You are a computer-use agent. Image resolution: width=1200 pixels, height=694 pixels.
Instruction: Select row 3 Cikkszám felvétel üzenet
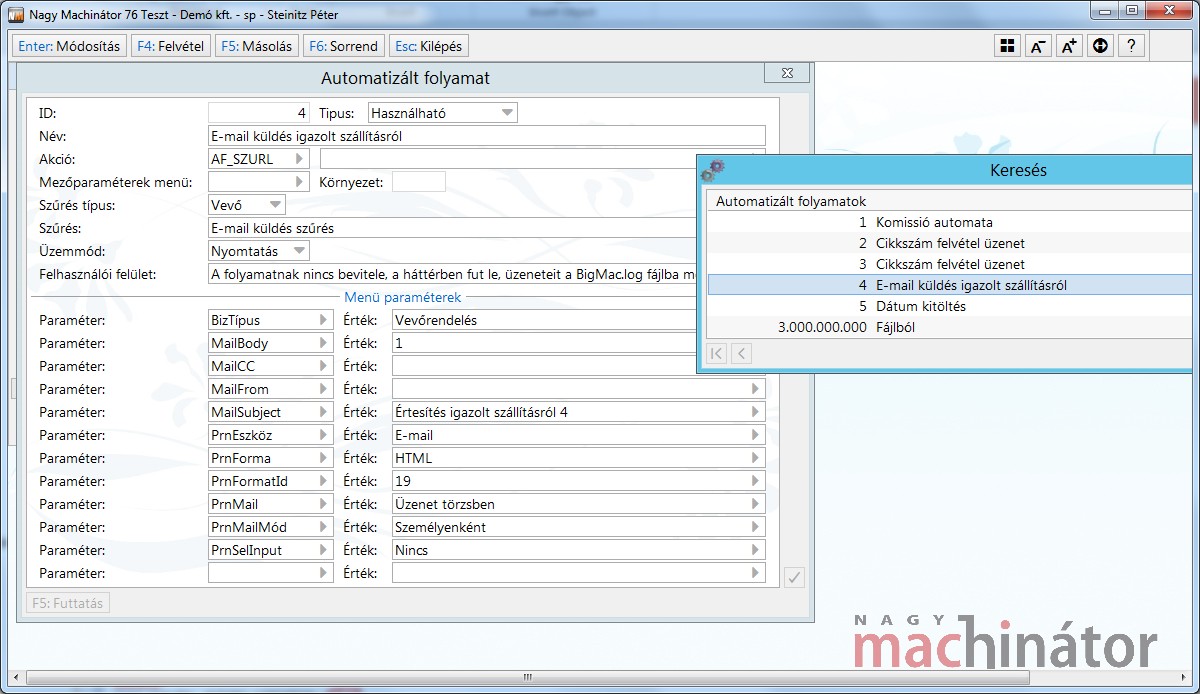pos(950,264)
